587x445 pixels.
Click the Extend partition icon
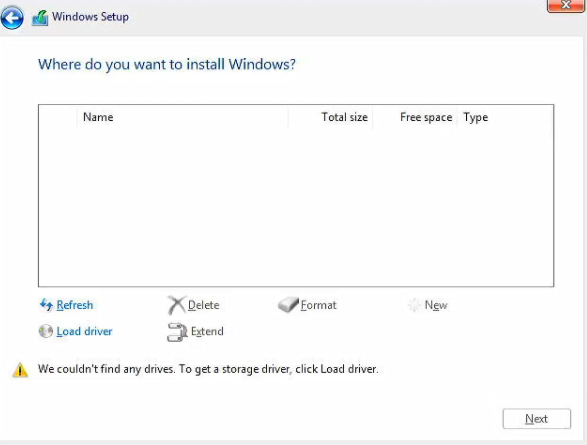point(177,332)
